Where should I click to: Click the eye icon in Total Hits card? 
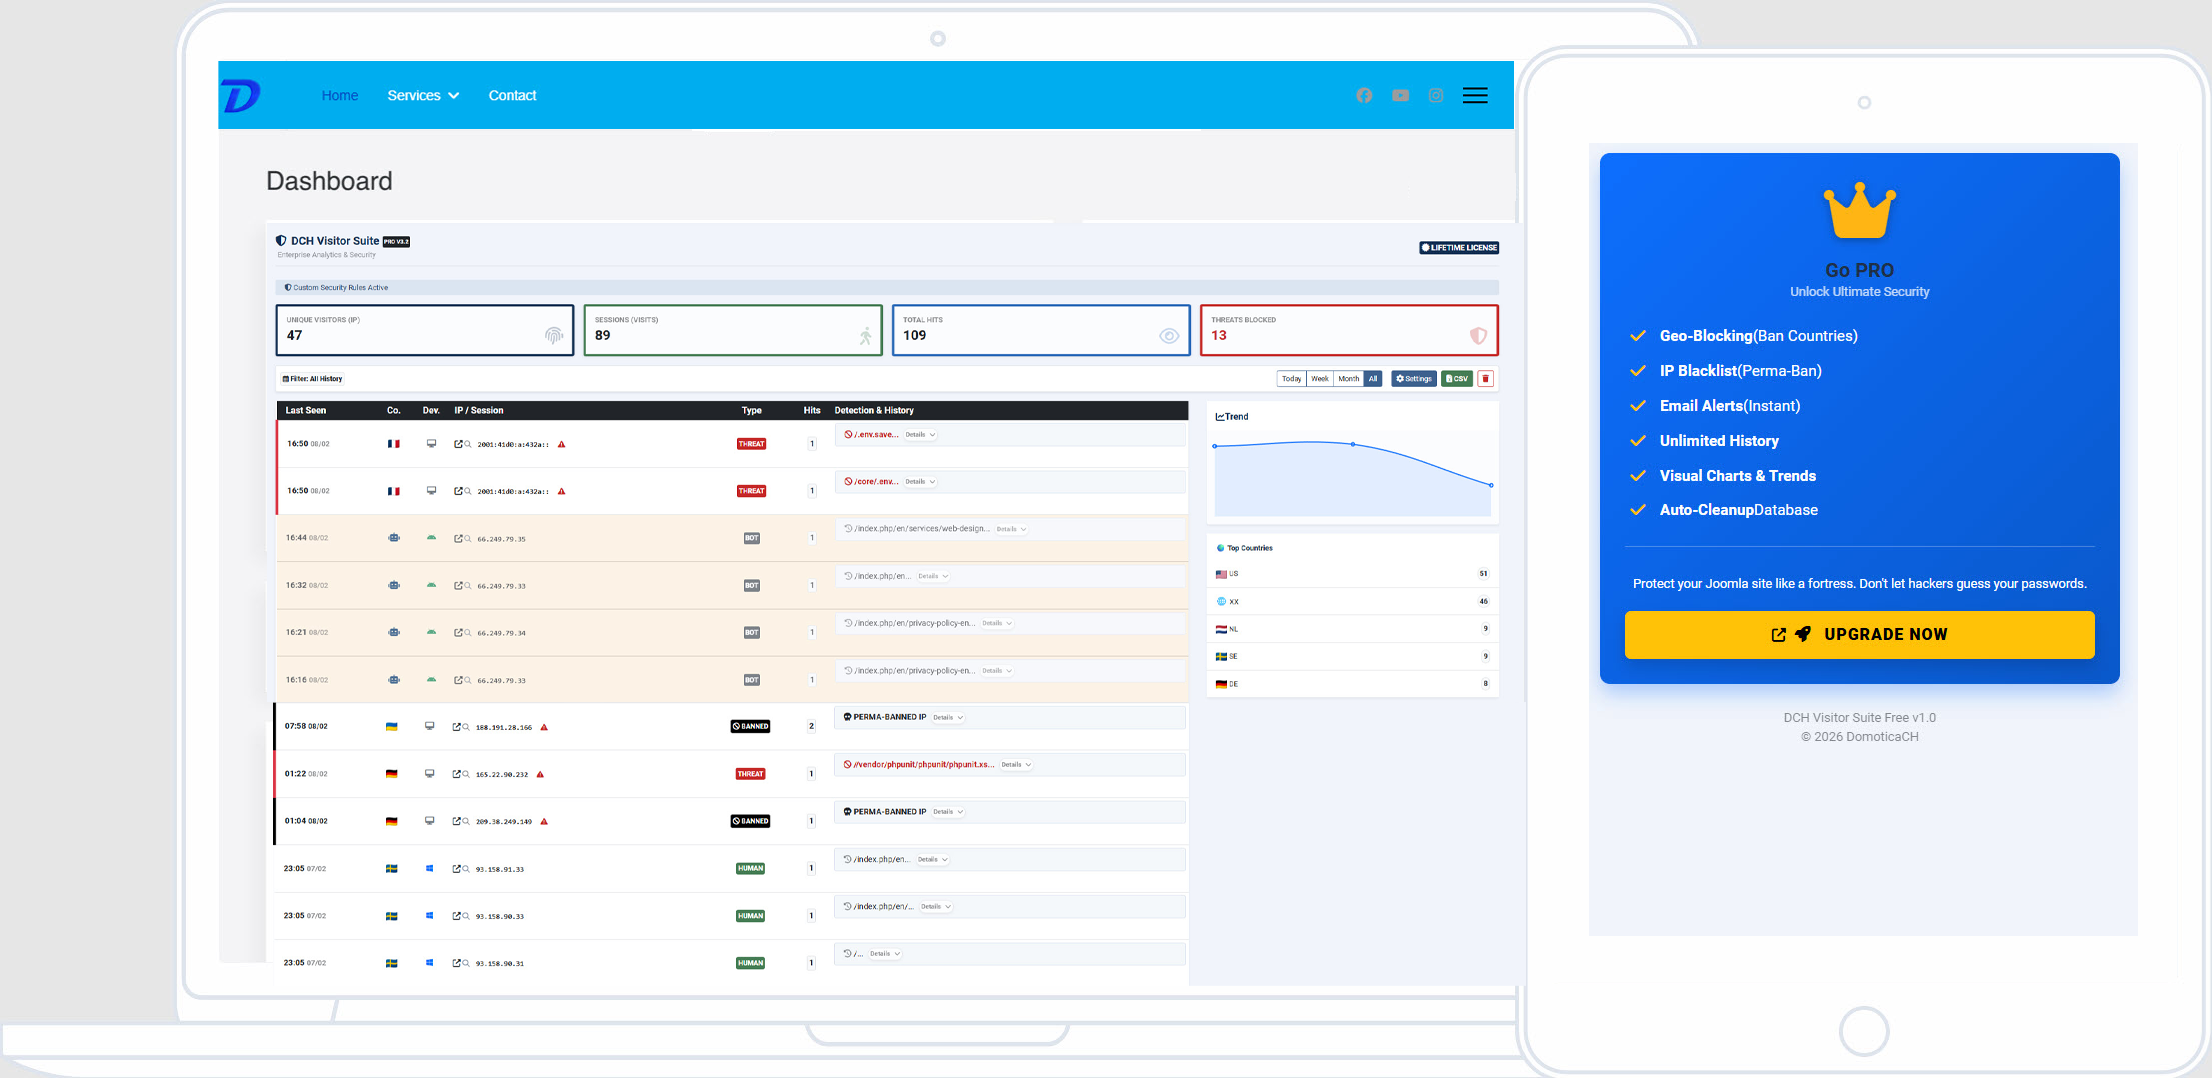point(1169,336)
